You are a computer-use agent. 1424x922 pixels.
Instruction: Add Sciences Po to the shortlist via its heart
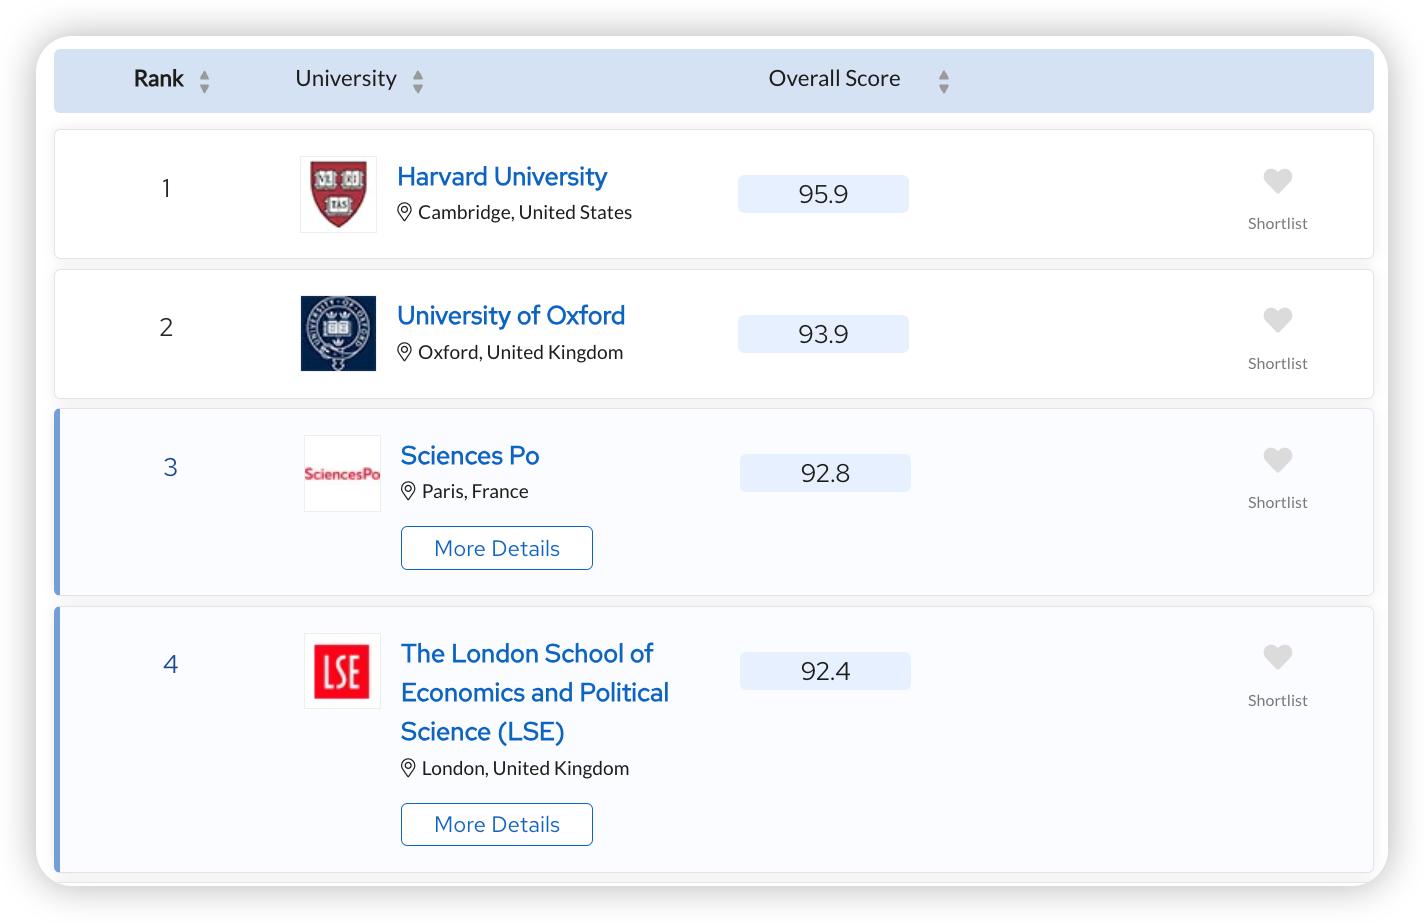click(x=1277, y=460)
